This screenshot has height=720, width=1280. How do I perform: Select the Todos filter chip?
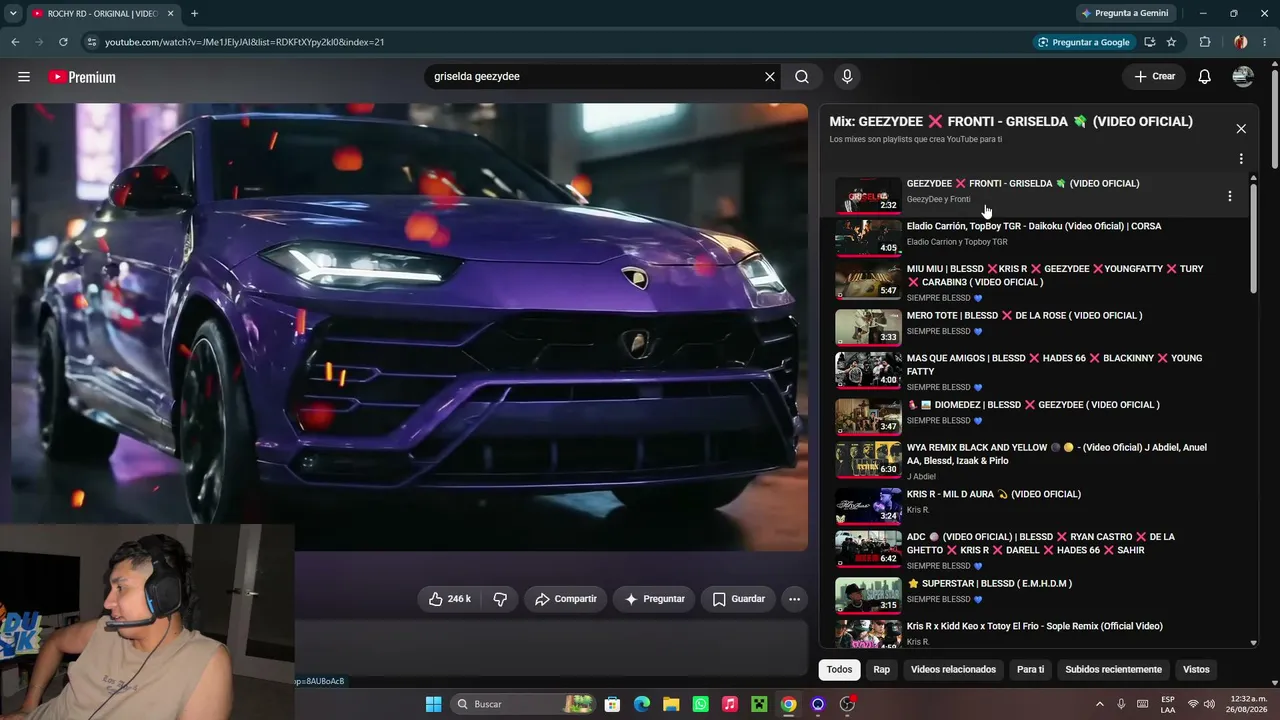click(839, 670)
